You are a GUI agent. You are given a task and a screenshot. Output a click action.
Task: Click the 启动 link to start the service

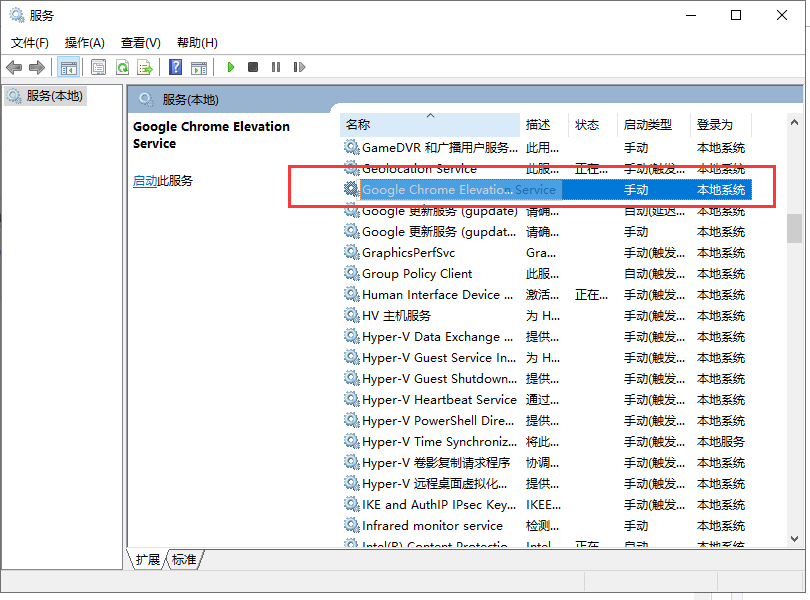pyautogui.click(x=145, y=181)
